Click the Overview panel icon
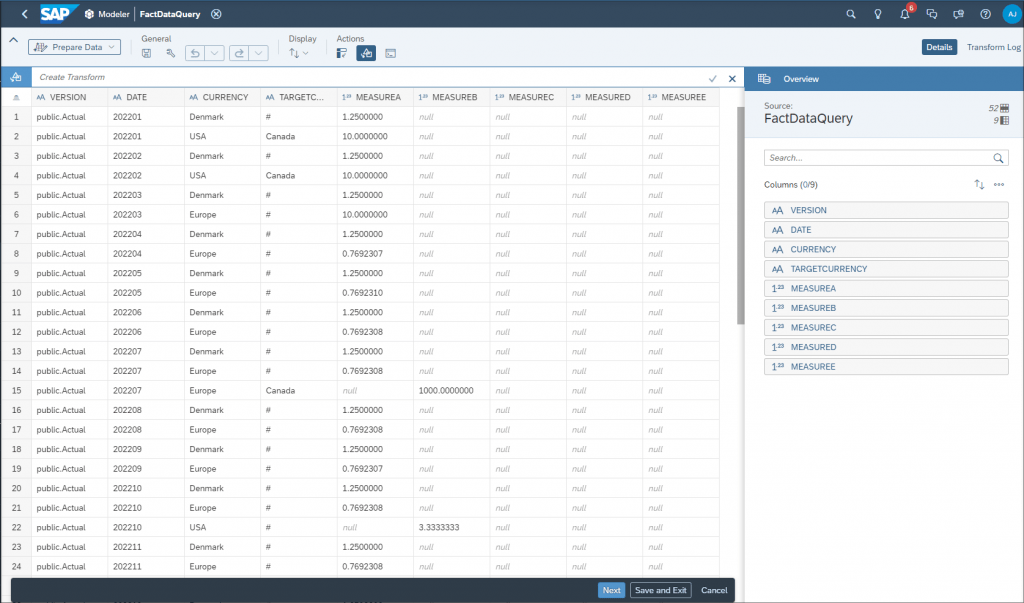Image resolution: width=1024 pixels, height=603 pixels. tap(764, 79)
